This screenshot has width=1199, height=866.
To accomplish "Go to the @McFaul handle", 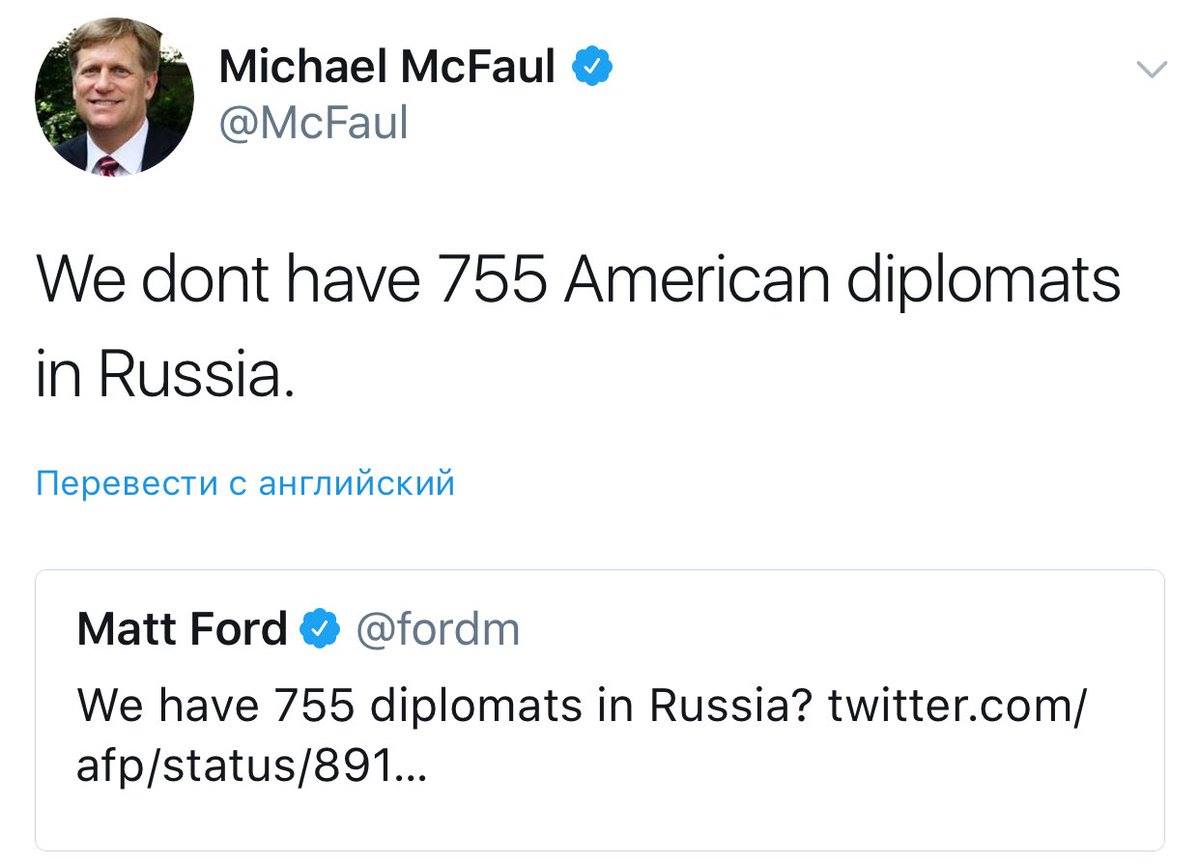I will coord(313,124).
